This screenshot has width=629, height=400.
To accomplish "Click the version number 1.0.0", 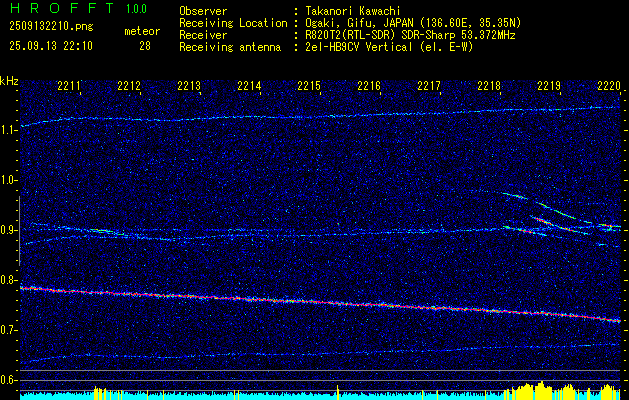I will pos(136,9).
